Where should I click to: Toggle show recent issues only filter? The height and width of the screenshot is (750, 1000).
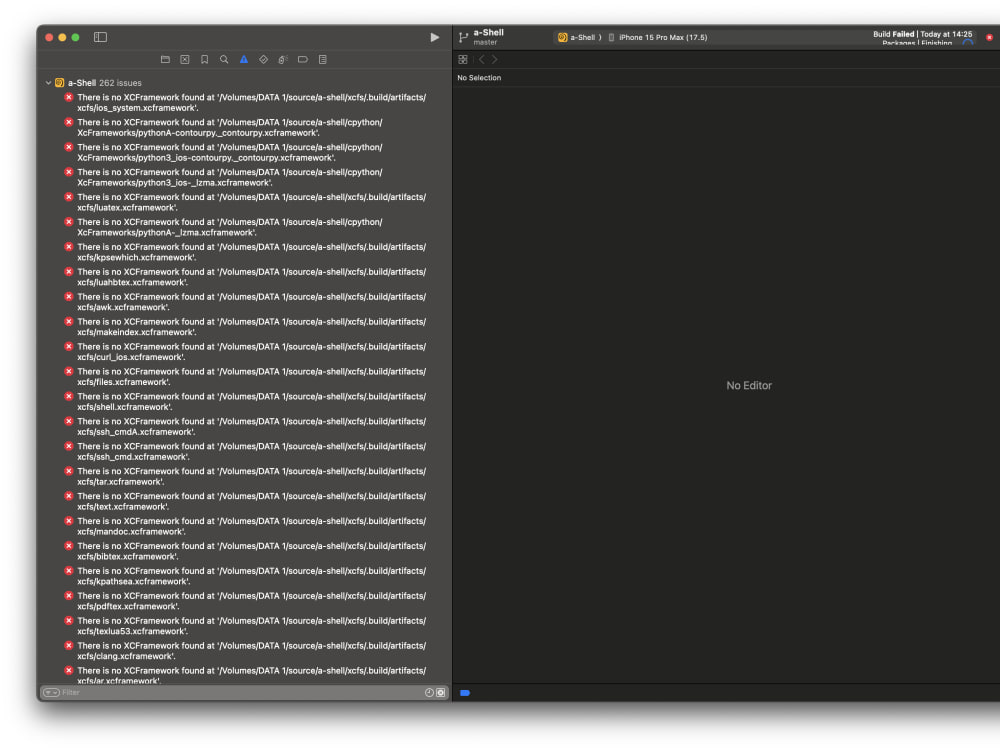[x=429, y=693]
